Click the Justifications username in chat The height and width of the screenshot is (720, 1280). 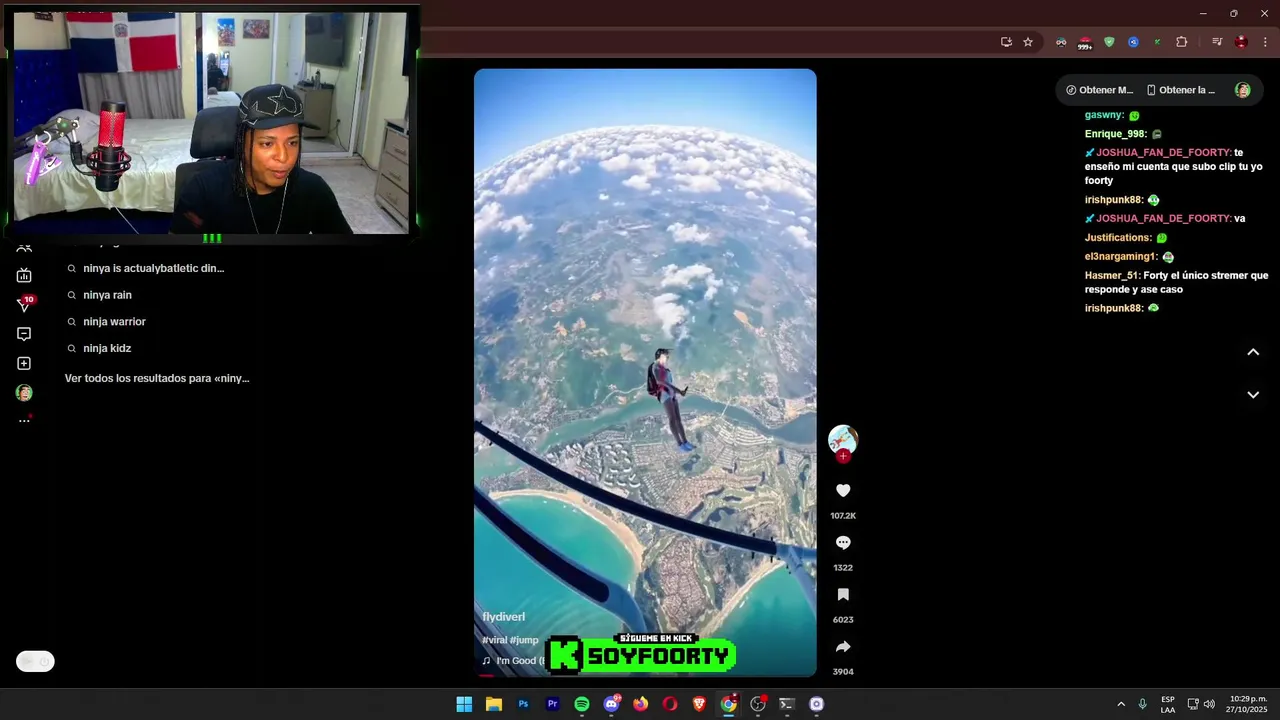pyautogui.click(x=1118, y=238)
